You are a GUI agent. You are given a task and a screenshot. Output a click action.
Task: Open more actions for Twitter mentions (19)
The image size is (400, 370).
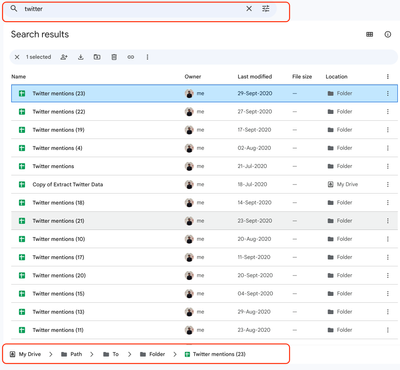(388, 130)
